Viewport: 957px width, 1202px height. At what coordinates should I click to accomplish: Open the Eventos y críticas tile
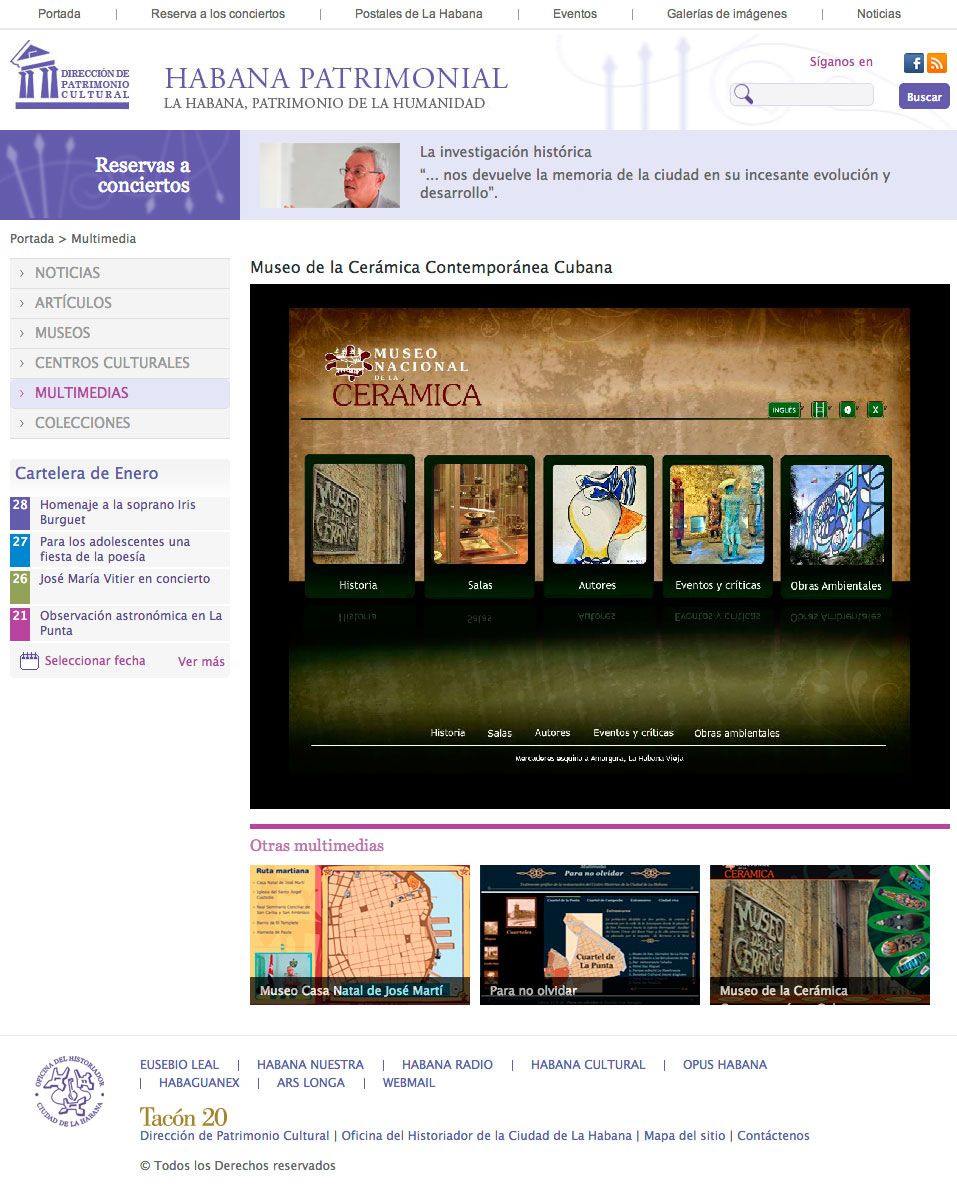point(717,526)
